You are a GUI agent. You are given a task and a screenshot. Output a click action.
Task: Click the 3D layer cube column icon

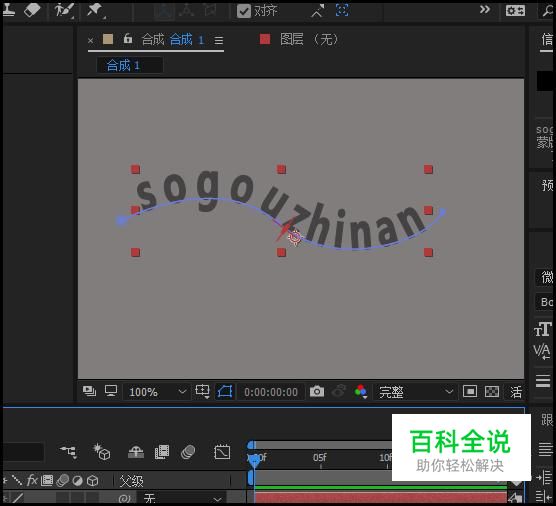click(93, 481)
